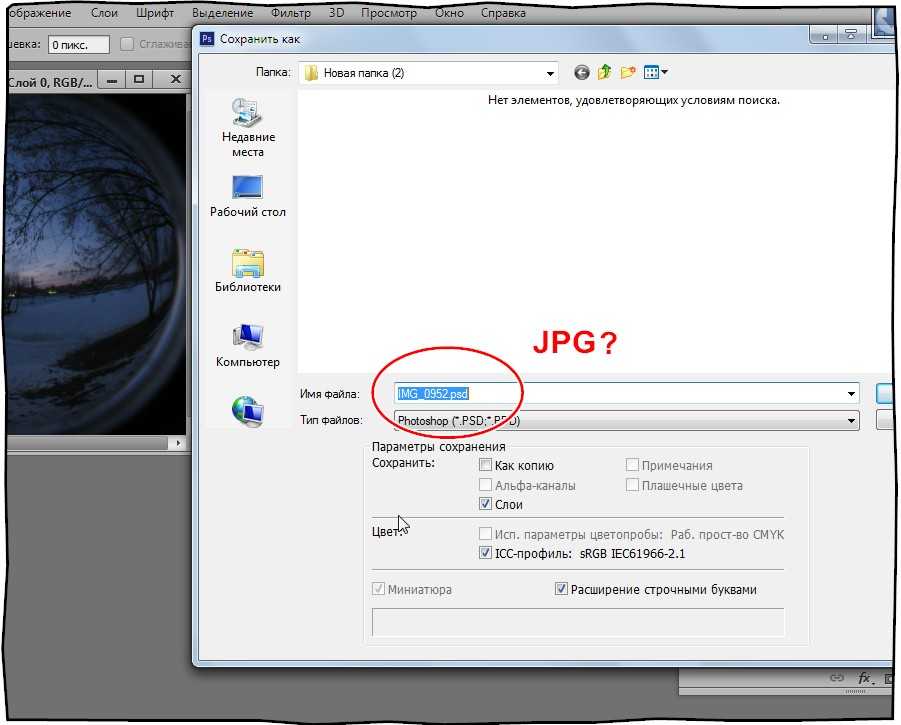Toggle 'Плашечные цвета' checkbox

click(x=632, y=485)
